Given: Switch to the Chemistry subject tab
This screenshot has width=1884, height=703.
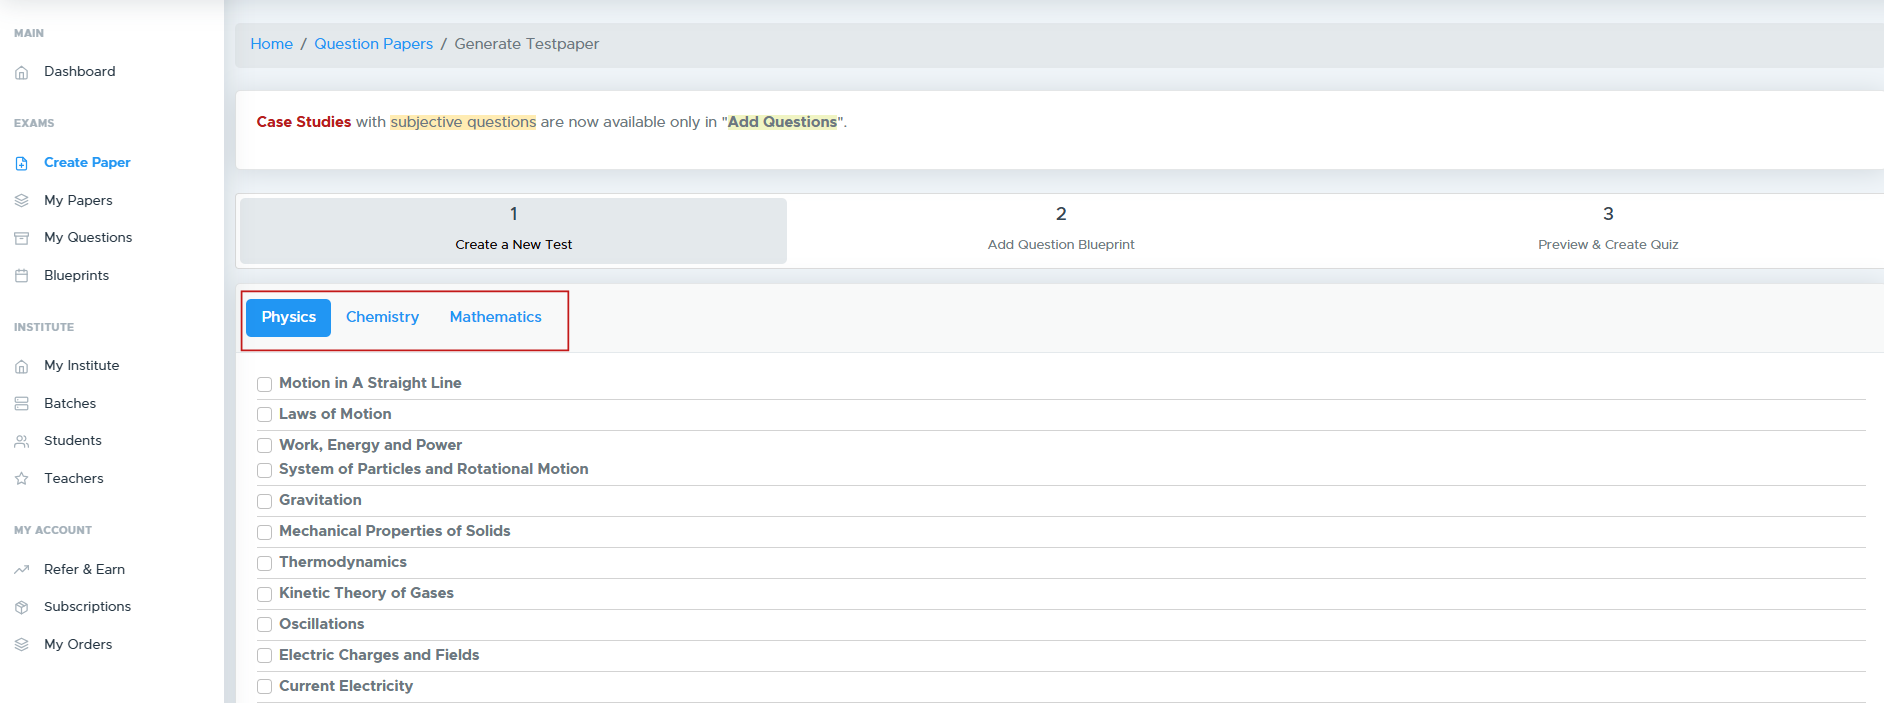Looking at the screenshot, I should coord(382,317).
